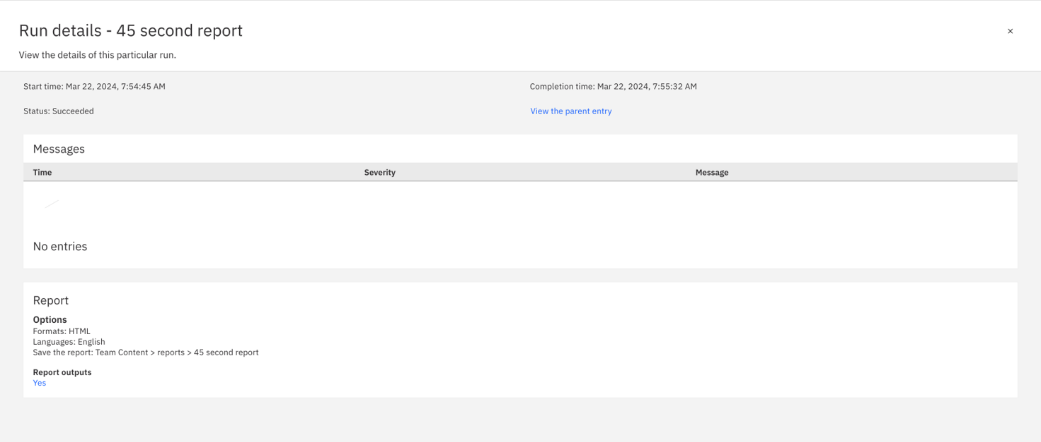Sort messages by the Severity column
This screenshot has width=1041, height=442.
pyautogui.click(x=380, y=173)
